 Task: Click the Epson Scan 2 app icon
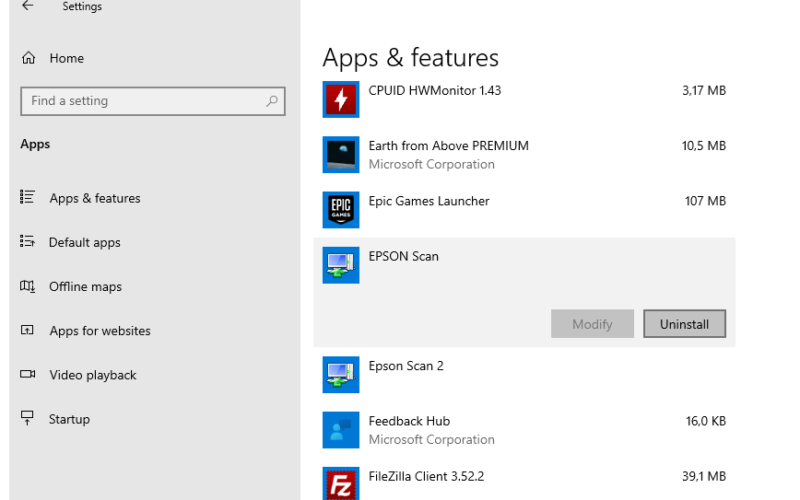click(x=341, y=374)
